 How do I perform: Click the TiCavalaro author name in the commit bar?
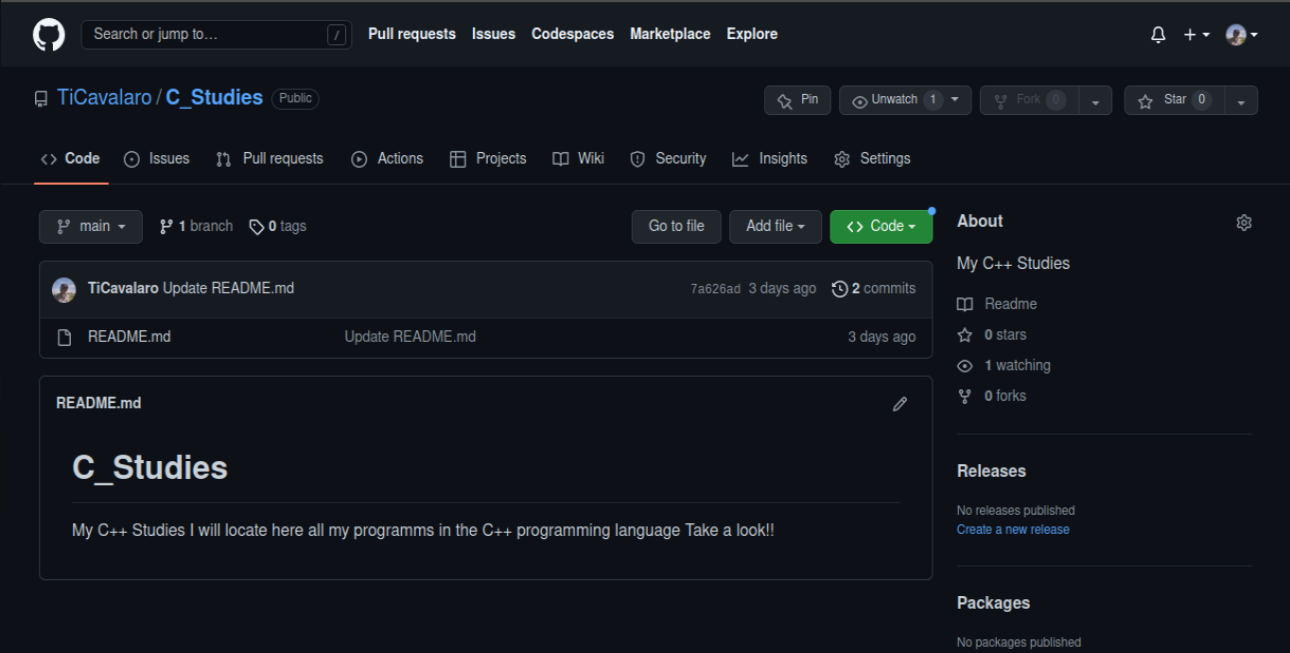[123, 289]
